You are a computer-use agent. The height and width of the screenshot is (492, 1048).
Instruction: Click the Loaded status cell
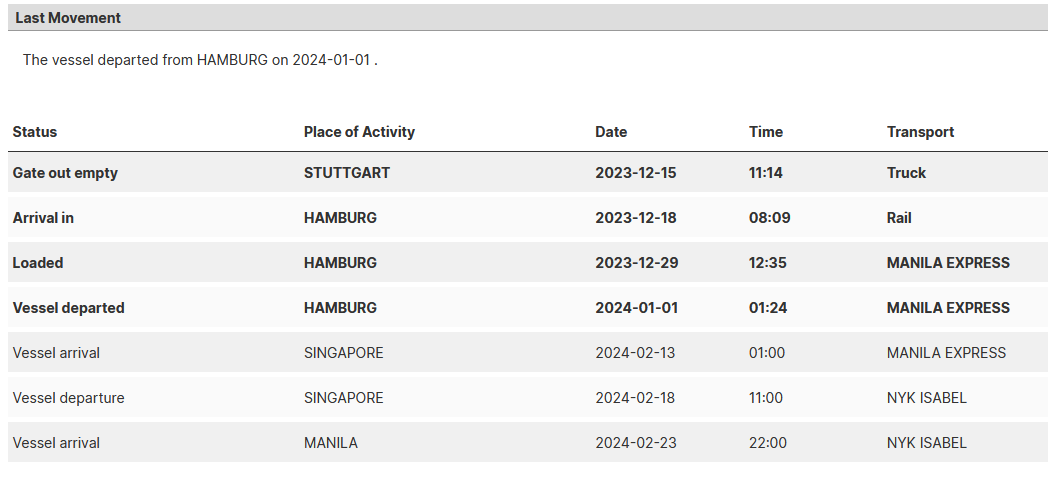38,263
